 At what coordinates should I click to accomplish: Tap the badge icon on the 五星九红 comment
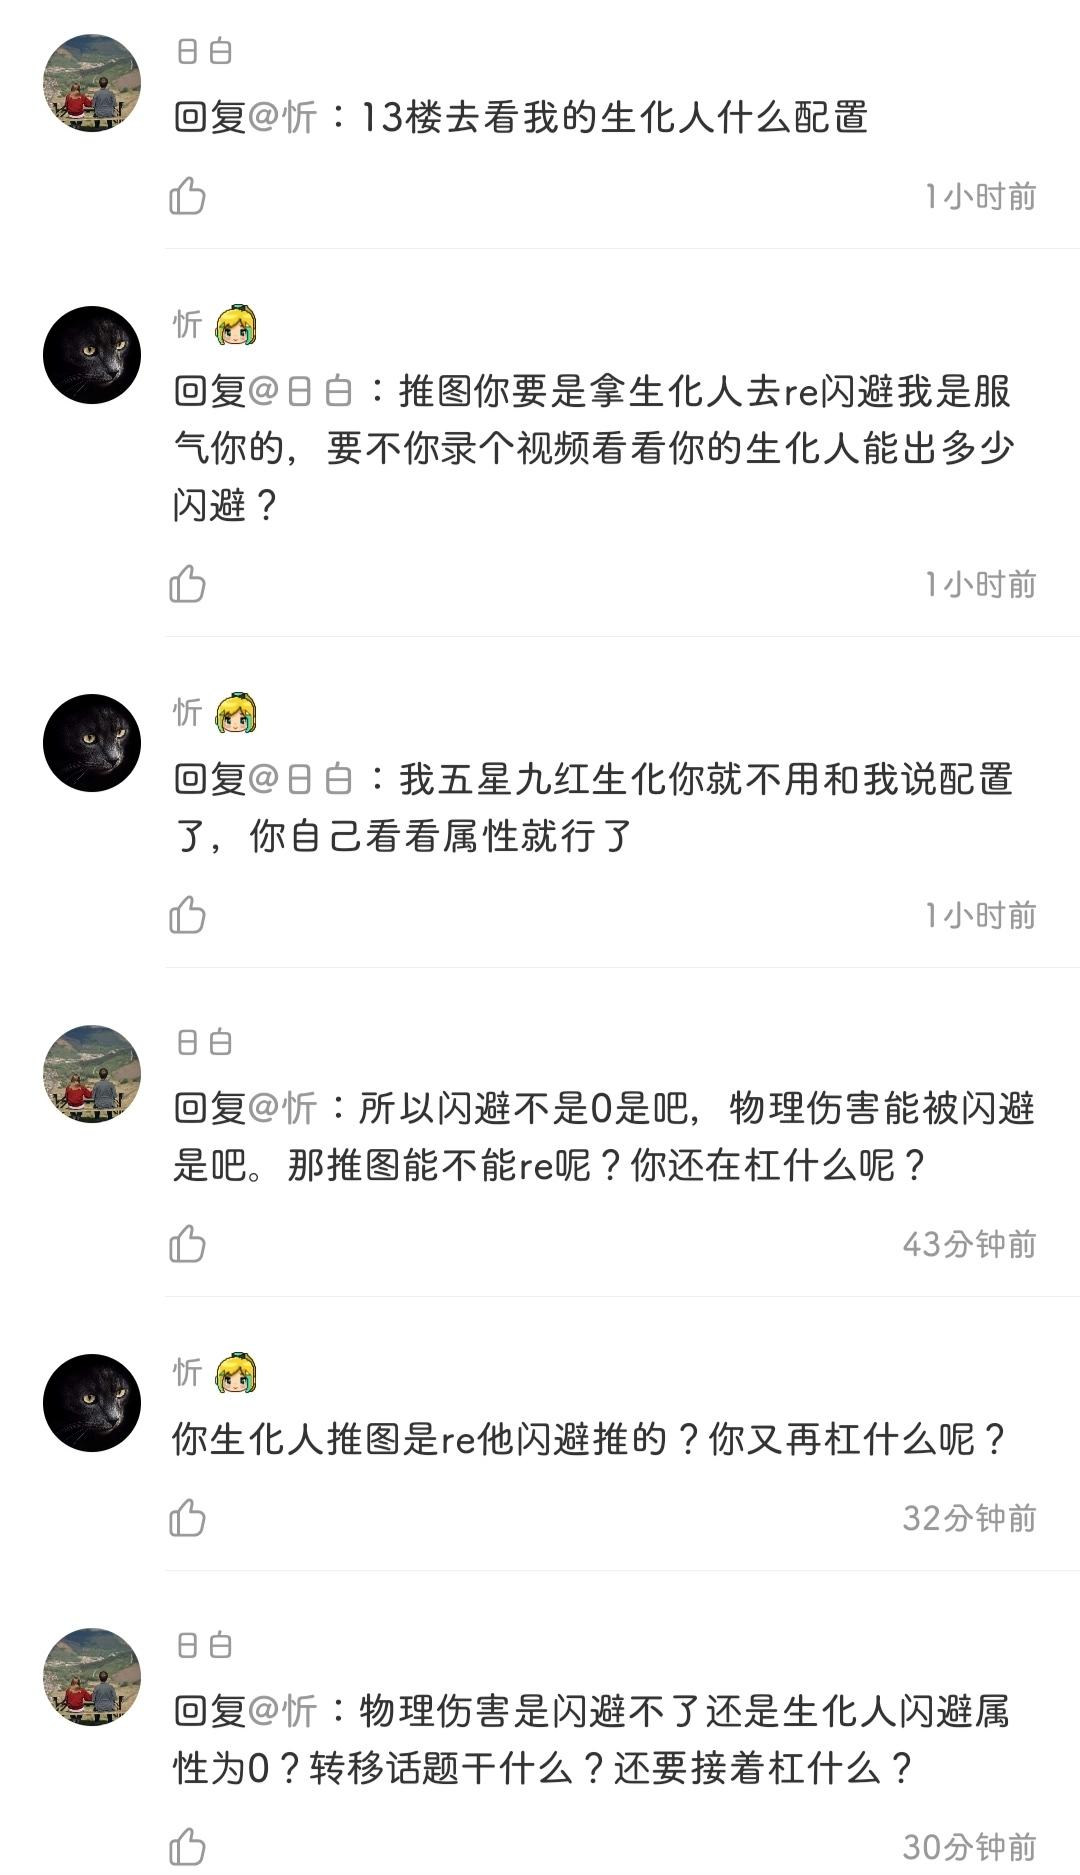[236, 713]
